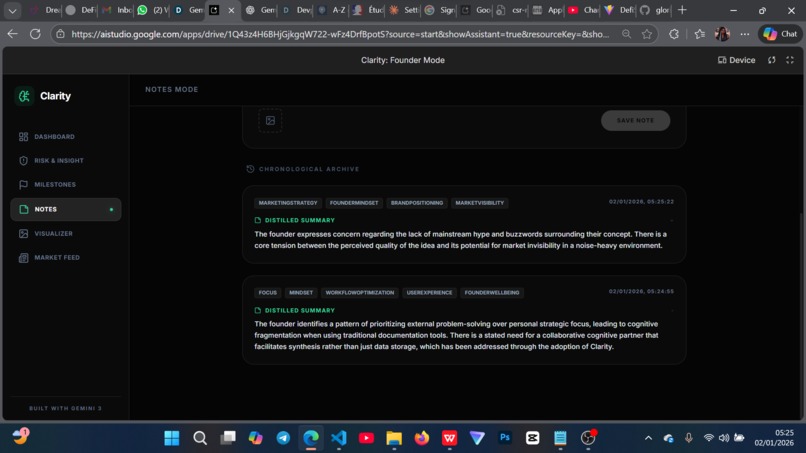Click the browser back arrow
The width and height of the screenshot is (806, 453).
click(12, 34)
